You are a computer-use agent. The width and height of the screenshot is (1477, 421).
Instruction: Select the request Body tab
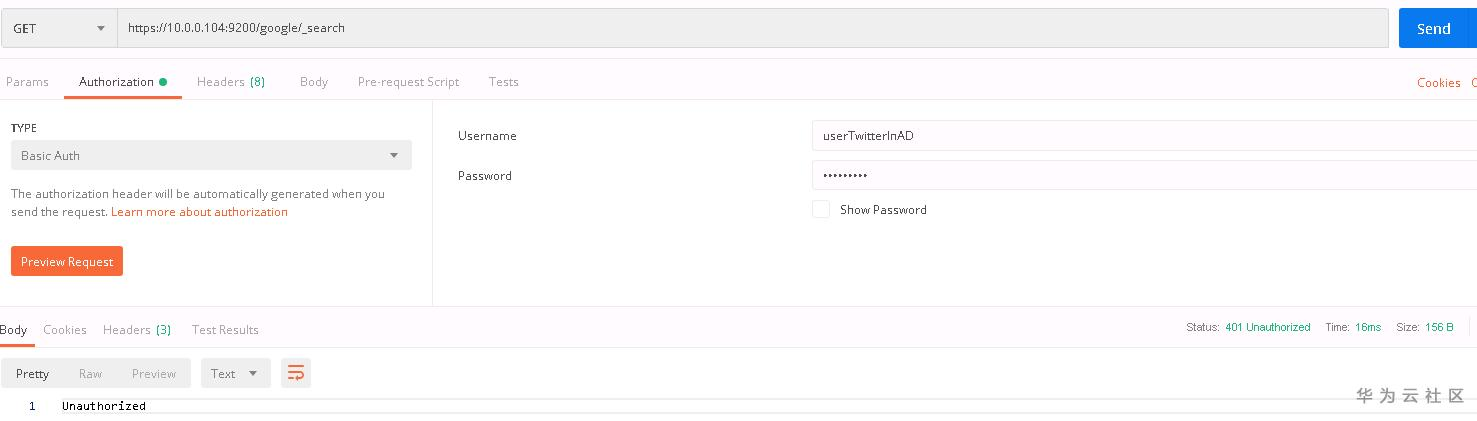[313, 82]
